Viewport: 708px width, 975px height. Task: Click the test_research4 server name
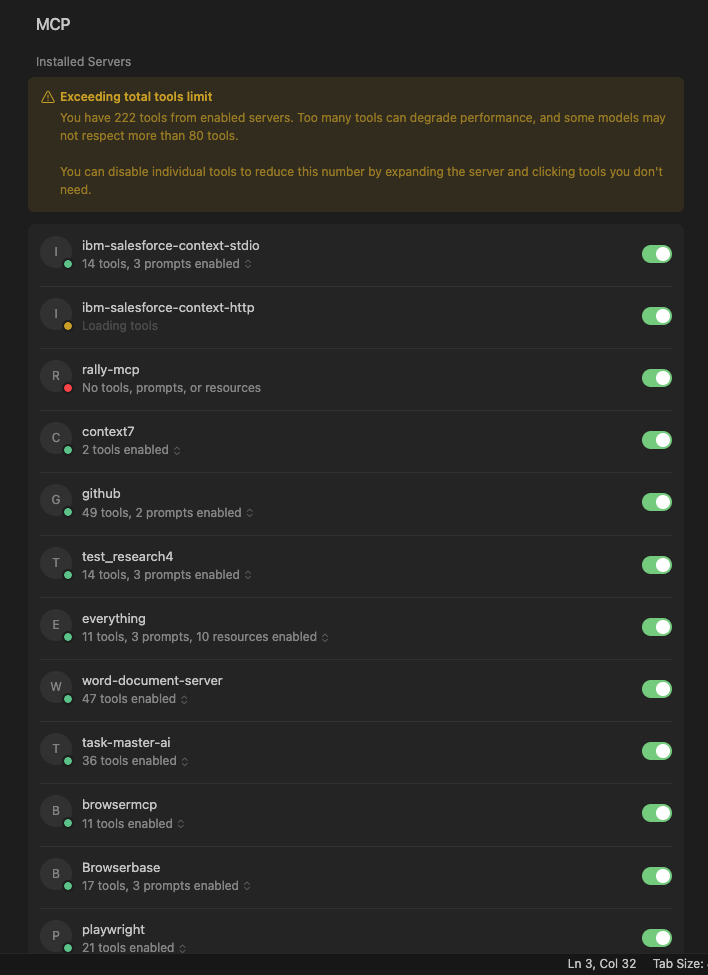(x=127, y=556)
